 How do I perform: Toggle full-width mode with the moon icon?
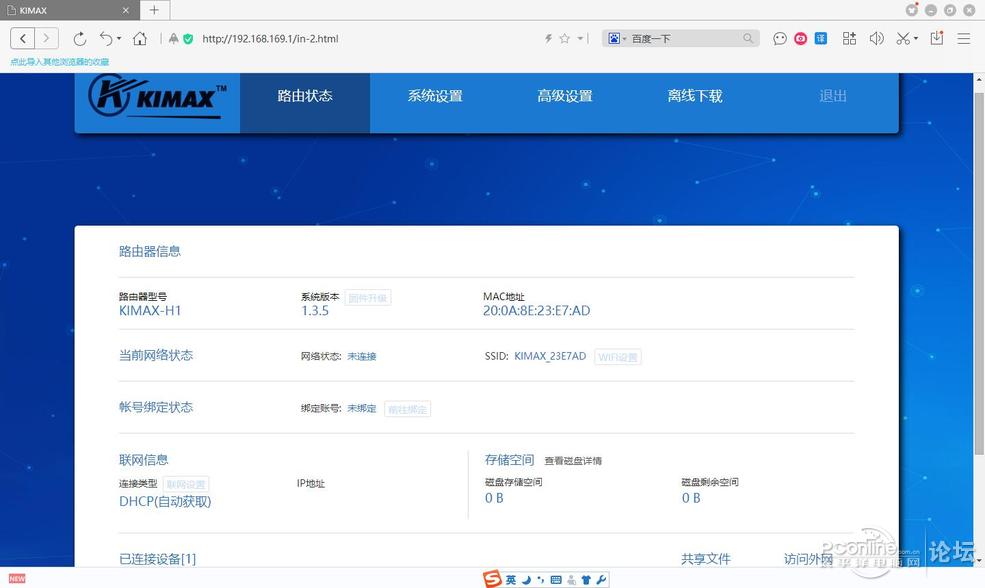tap(526, 579)
